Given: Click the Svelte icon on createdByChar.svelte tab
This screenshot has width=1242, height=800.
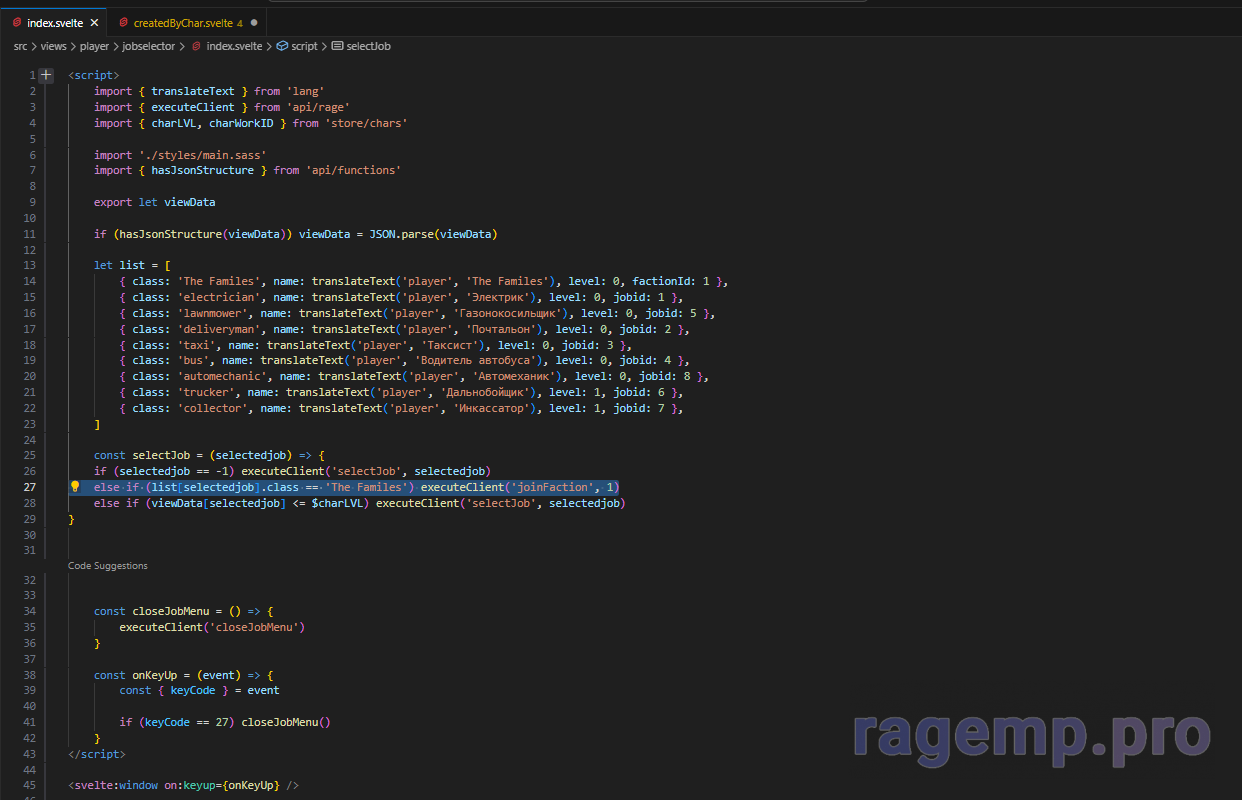Looking at the screenshot, I should click(x=123, y=22).
